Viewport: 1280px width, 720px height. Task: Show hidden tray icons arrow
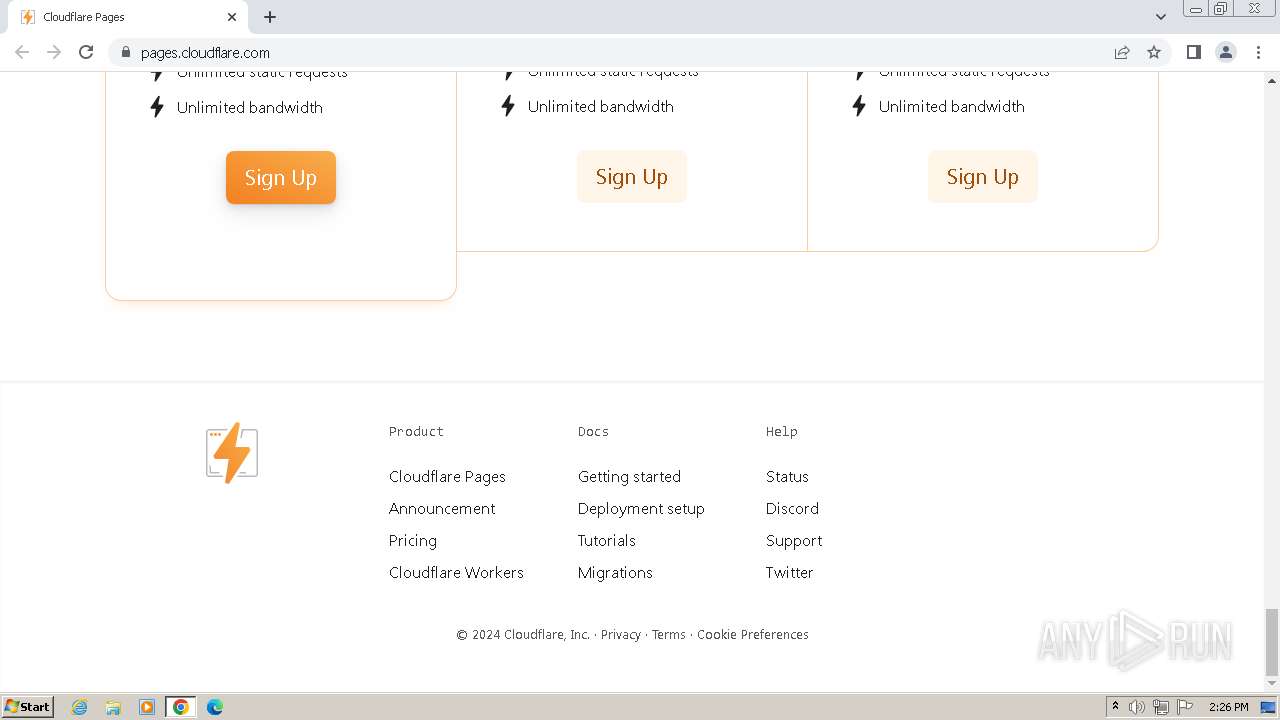click(x=1115, y=707)
